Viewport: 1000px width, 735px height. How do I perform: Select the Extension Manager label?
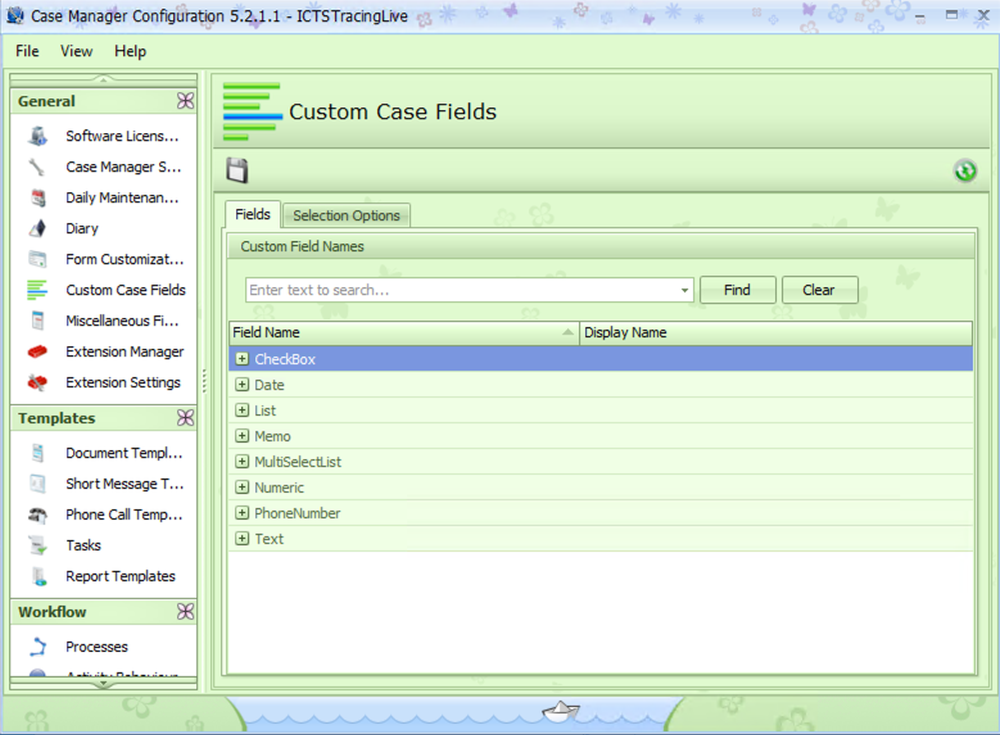(x=125, y=352)
